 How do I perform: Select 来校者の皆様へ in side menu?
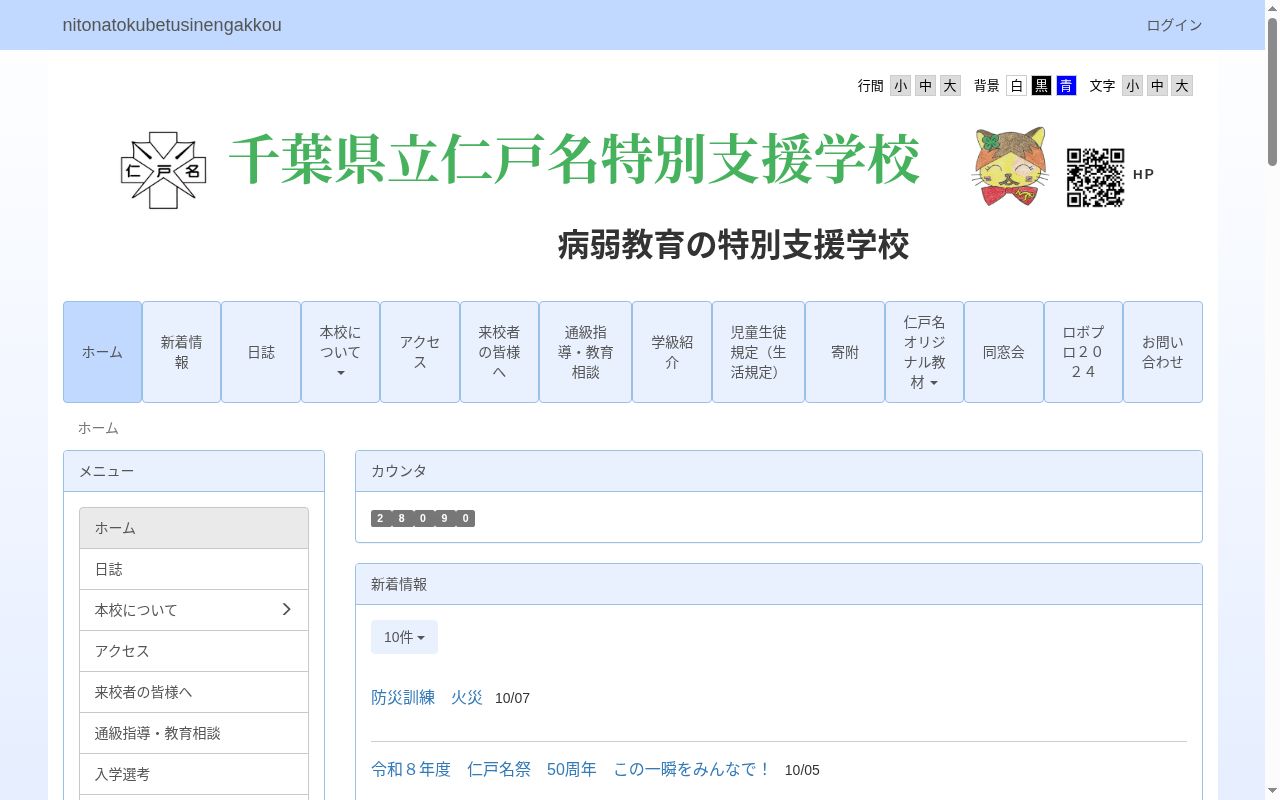194,692
